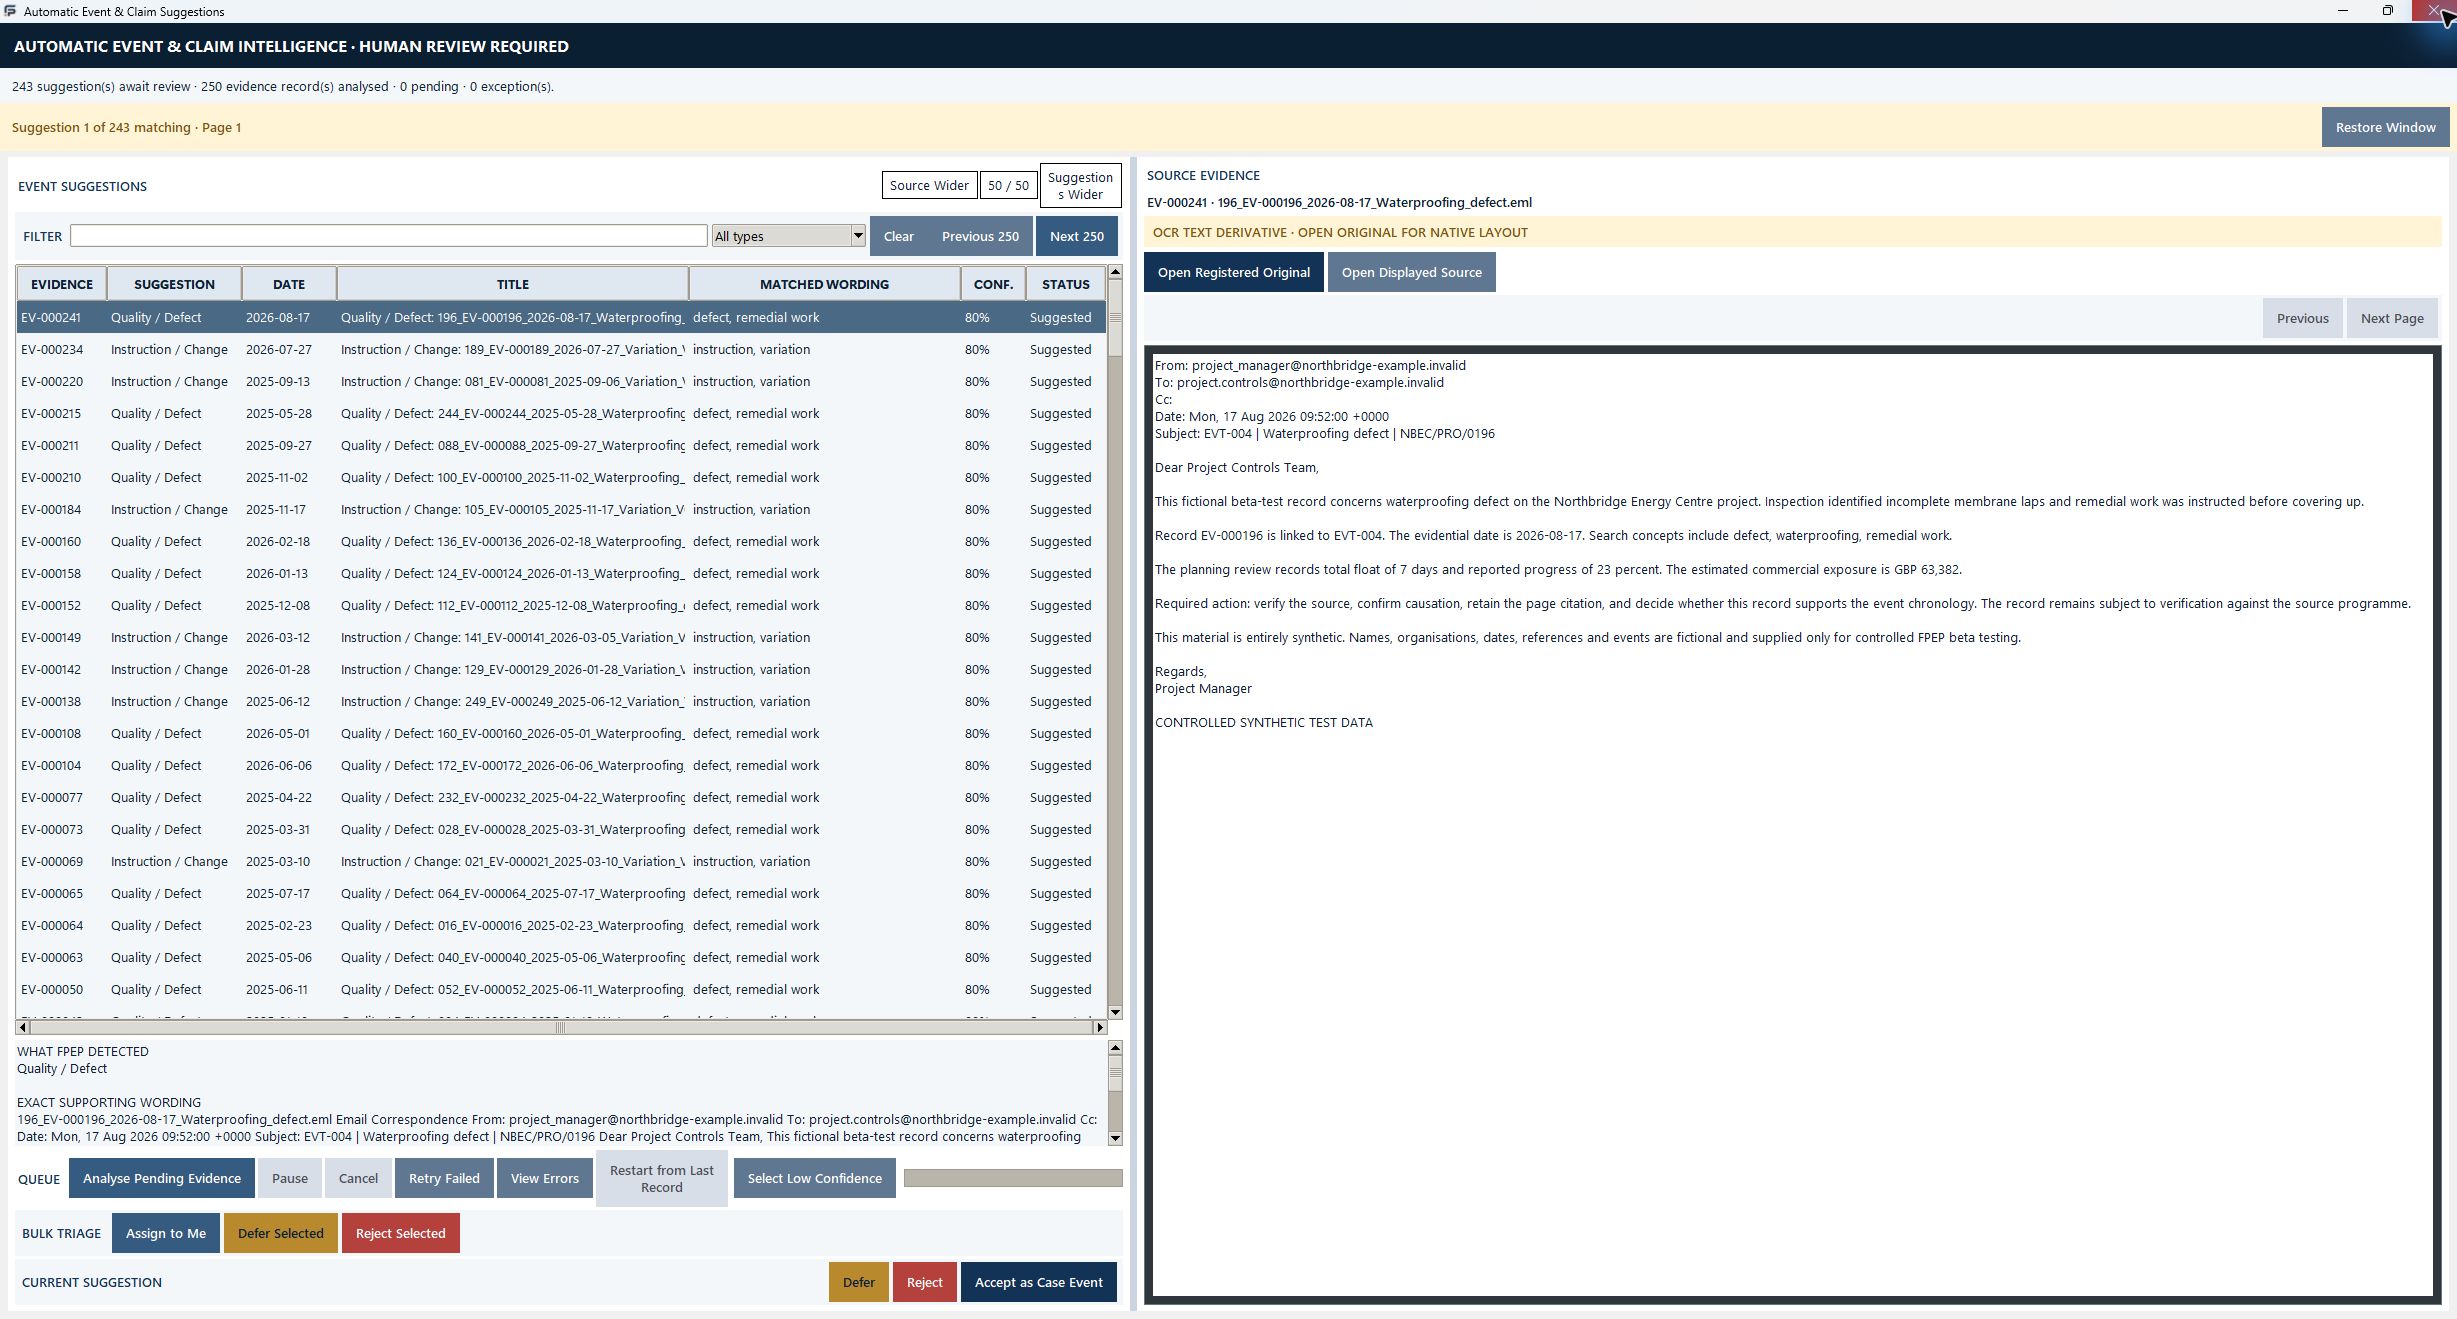
Task: Load the Next 250 suggestions
Action: [1076, 236]
